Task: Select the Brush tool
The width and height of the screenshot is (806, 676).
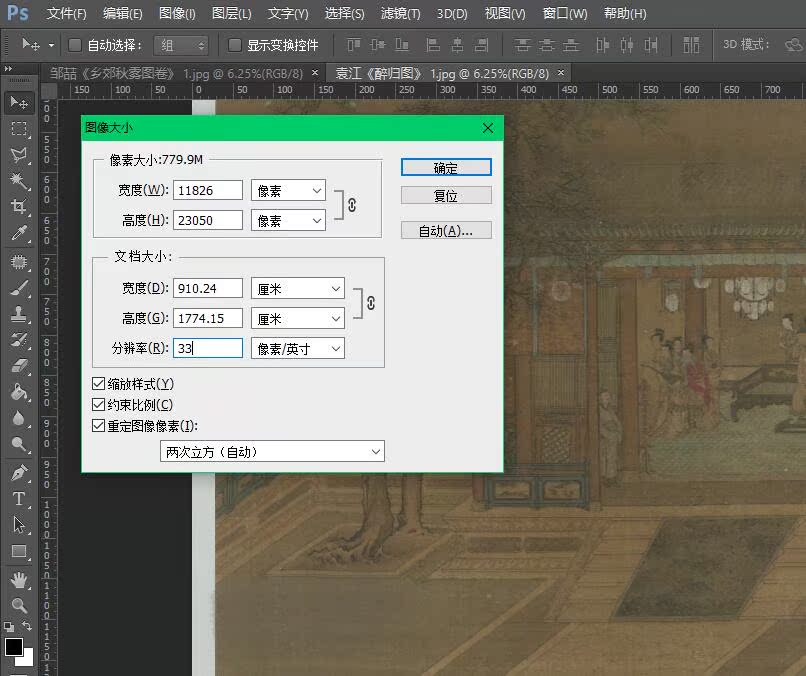Action: pos(19,288)
